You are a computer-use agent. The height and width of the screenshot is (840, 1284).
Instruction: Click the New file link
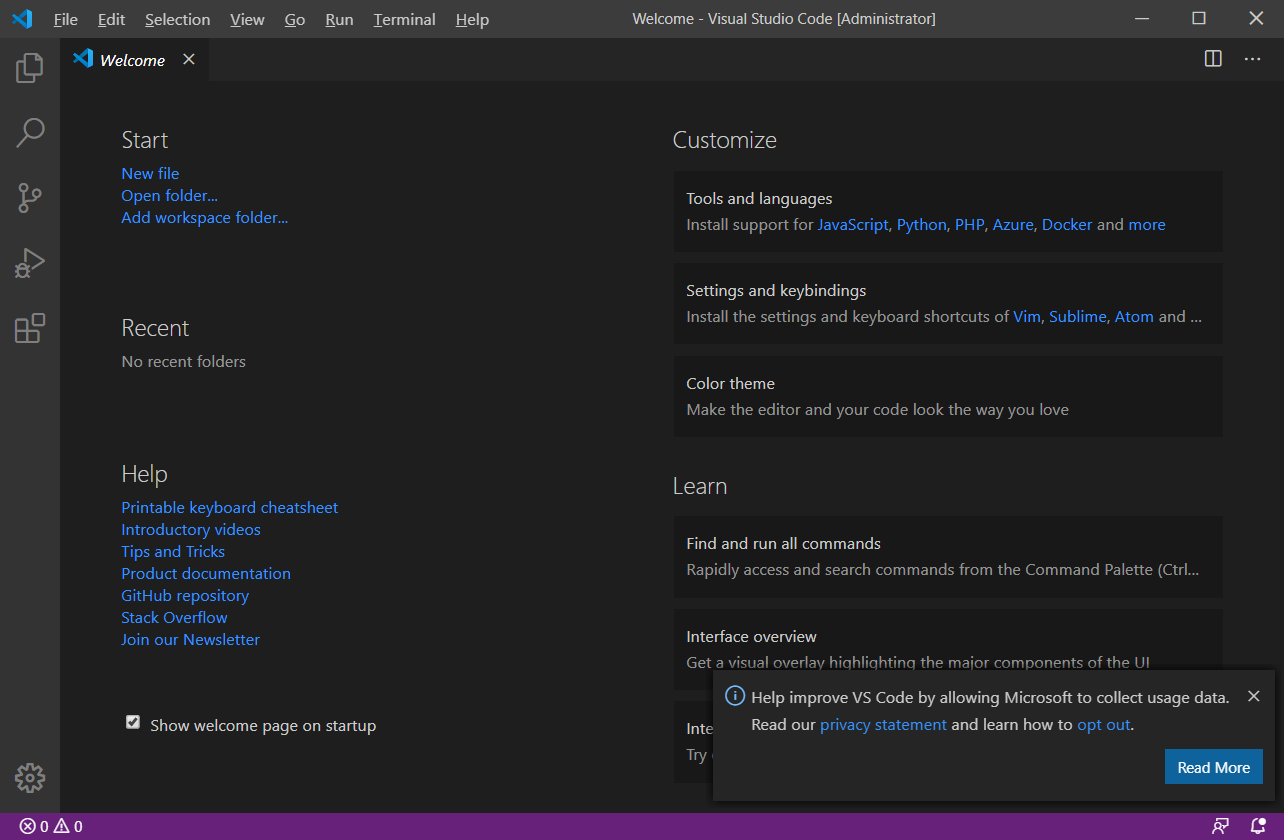coord(150,173)
